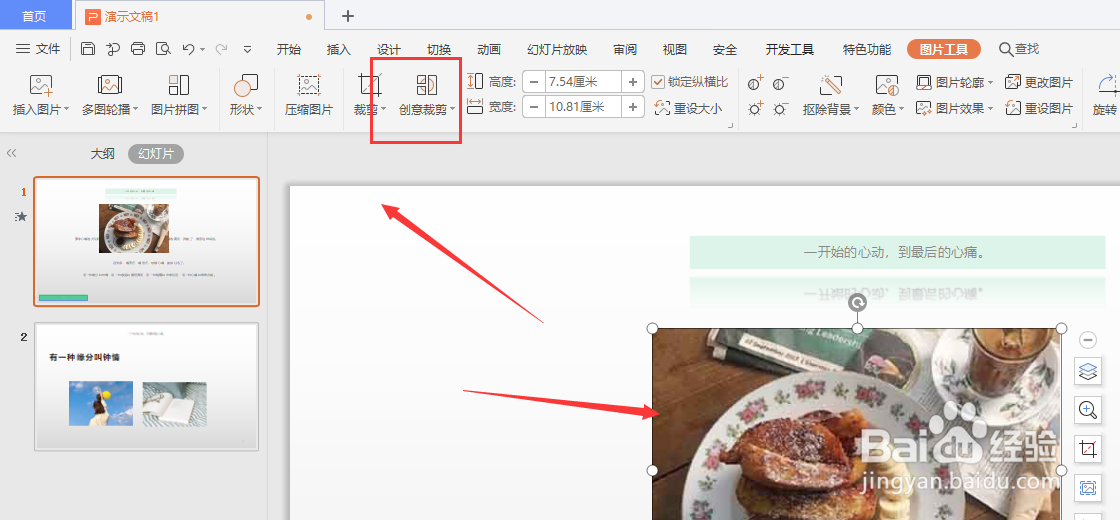Select the 裁剪 crop tool

click(370, 95)
